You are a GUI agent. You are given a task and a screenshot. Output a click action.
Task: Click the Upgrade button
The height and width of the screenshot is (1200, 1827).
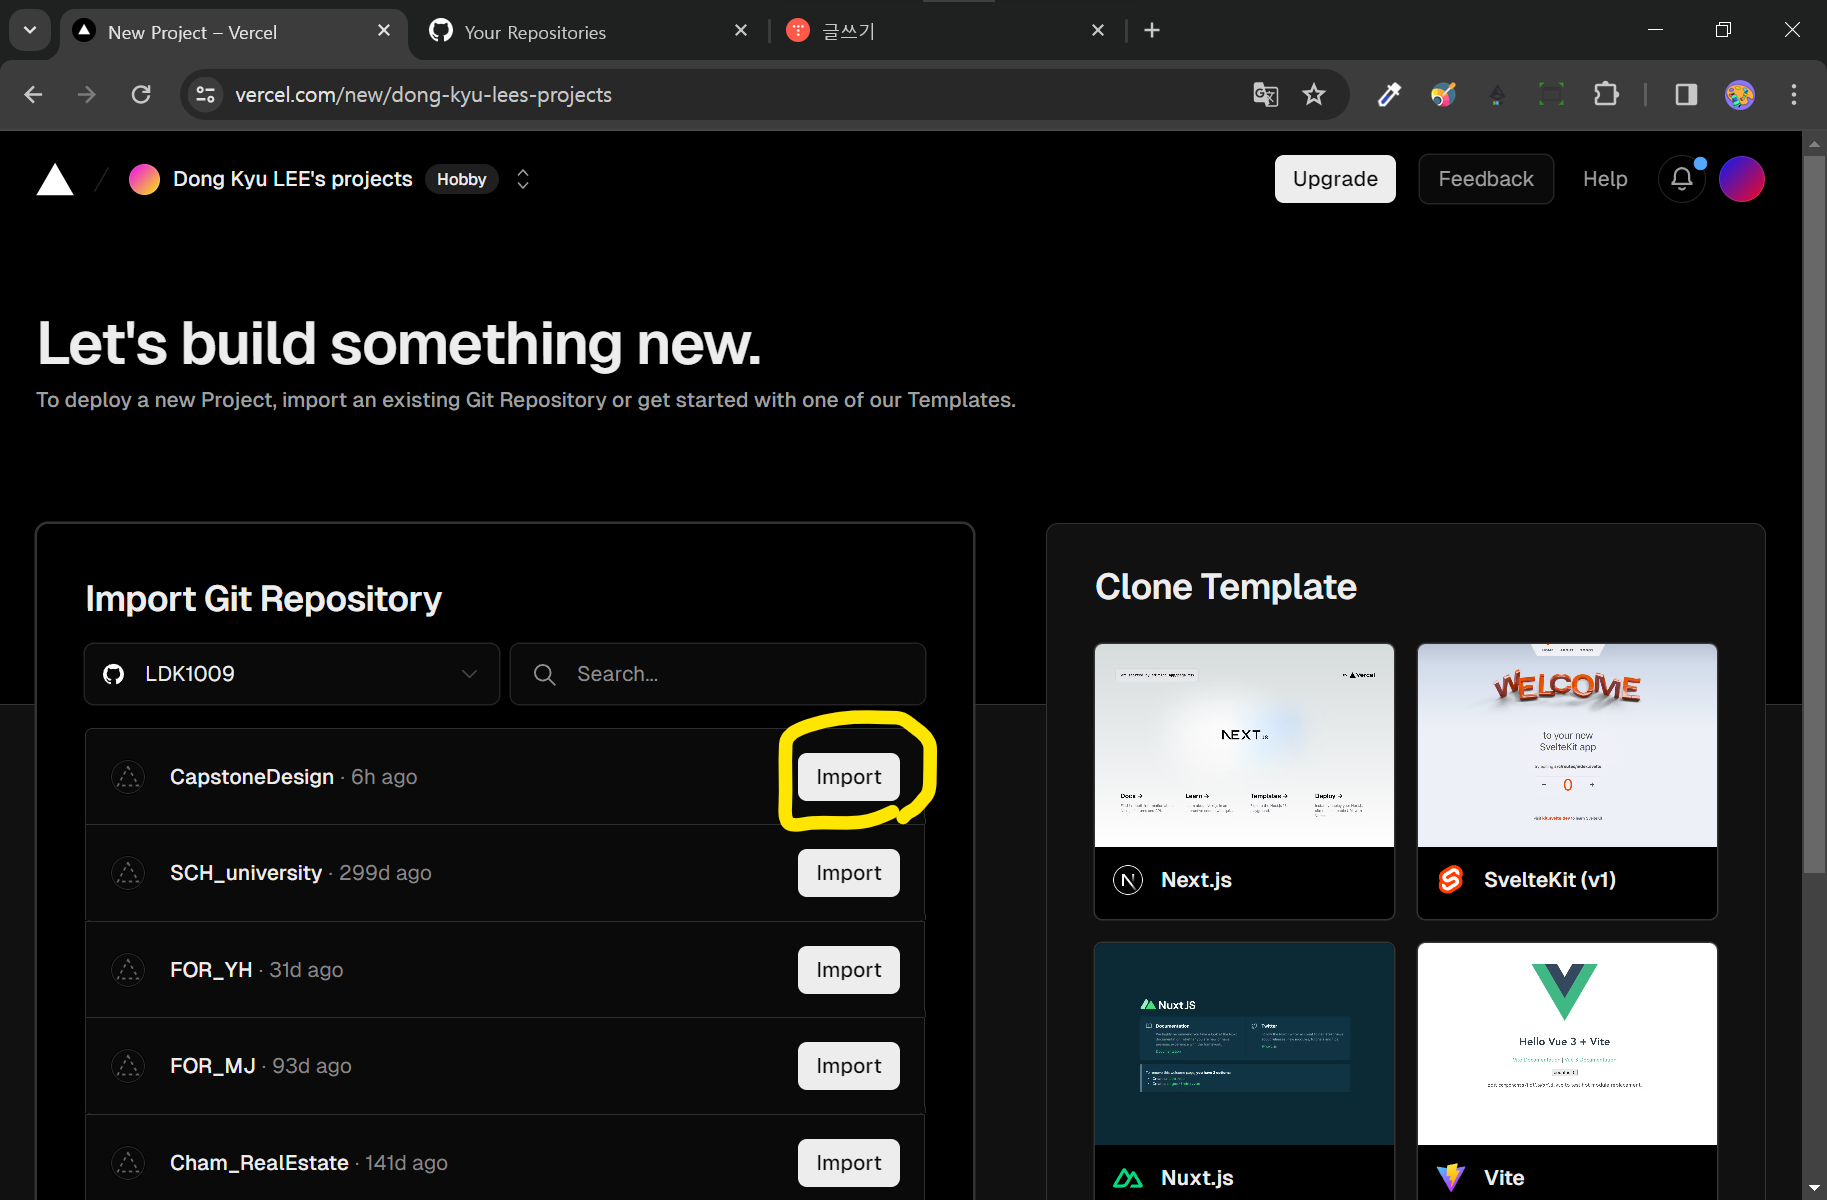tap(1335, 179)
